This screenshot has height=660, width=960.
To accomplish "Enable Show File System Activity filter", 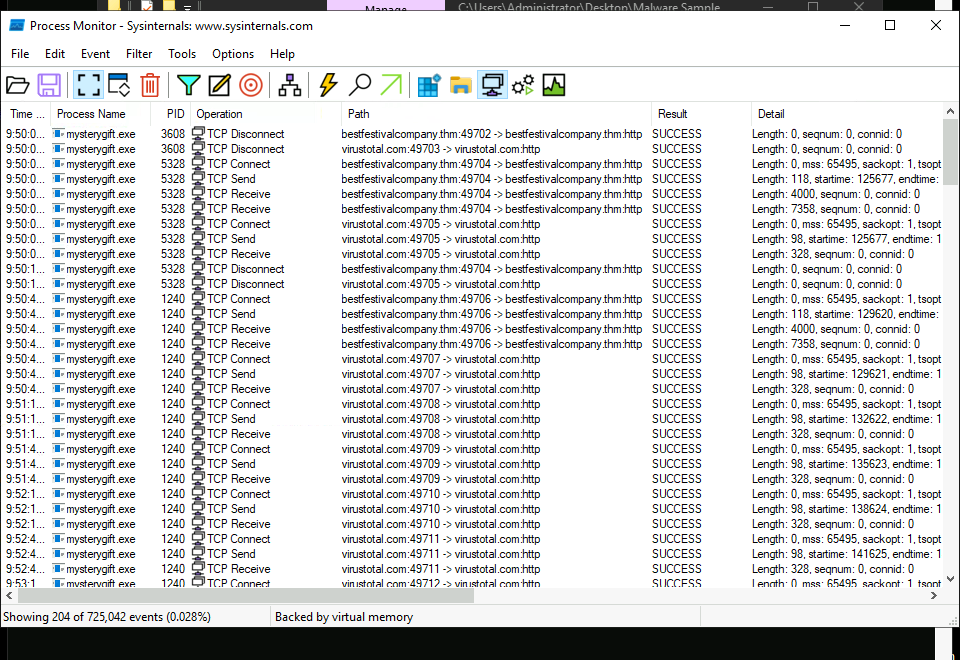I will [x=460, y=85].
